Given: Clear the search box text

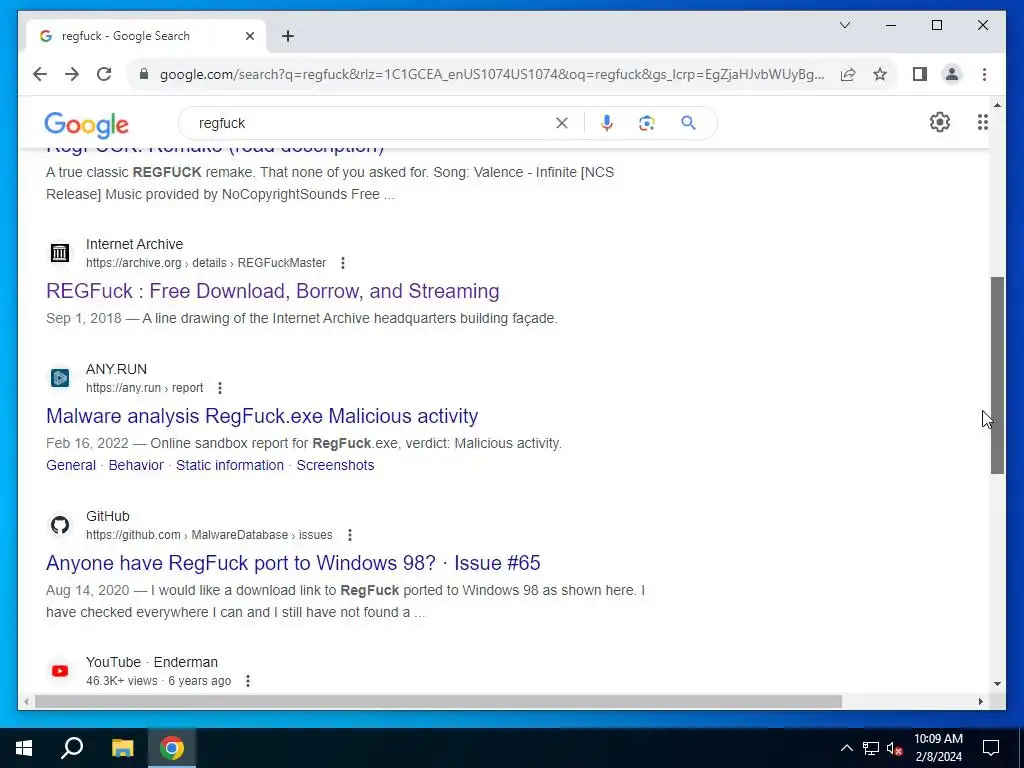Looking at the screenshot, I should click(x=562, y=123).
